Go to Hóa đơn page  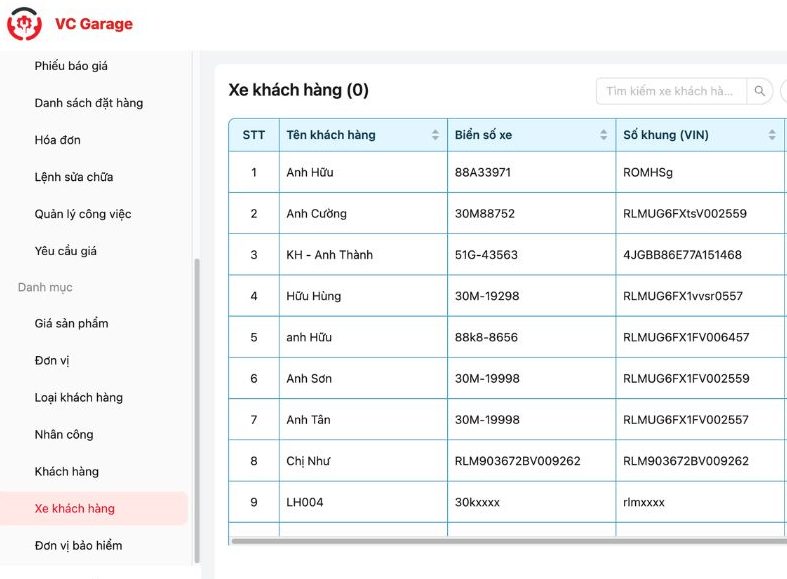click(57, 140)
